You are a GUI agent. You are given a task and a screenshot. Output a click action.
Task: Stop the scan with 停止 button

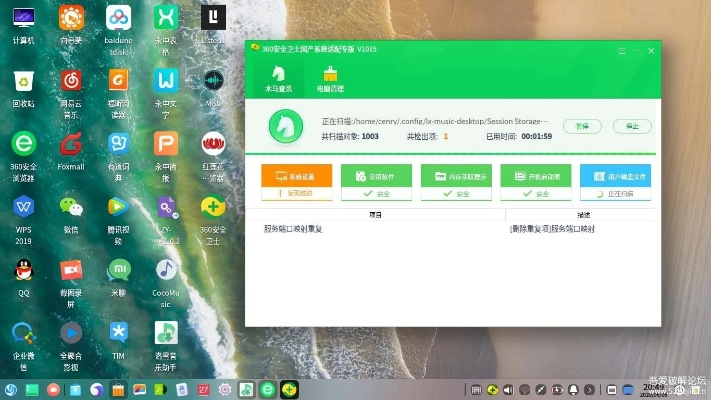(631, 126)
